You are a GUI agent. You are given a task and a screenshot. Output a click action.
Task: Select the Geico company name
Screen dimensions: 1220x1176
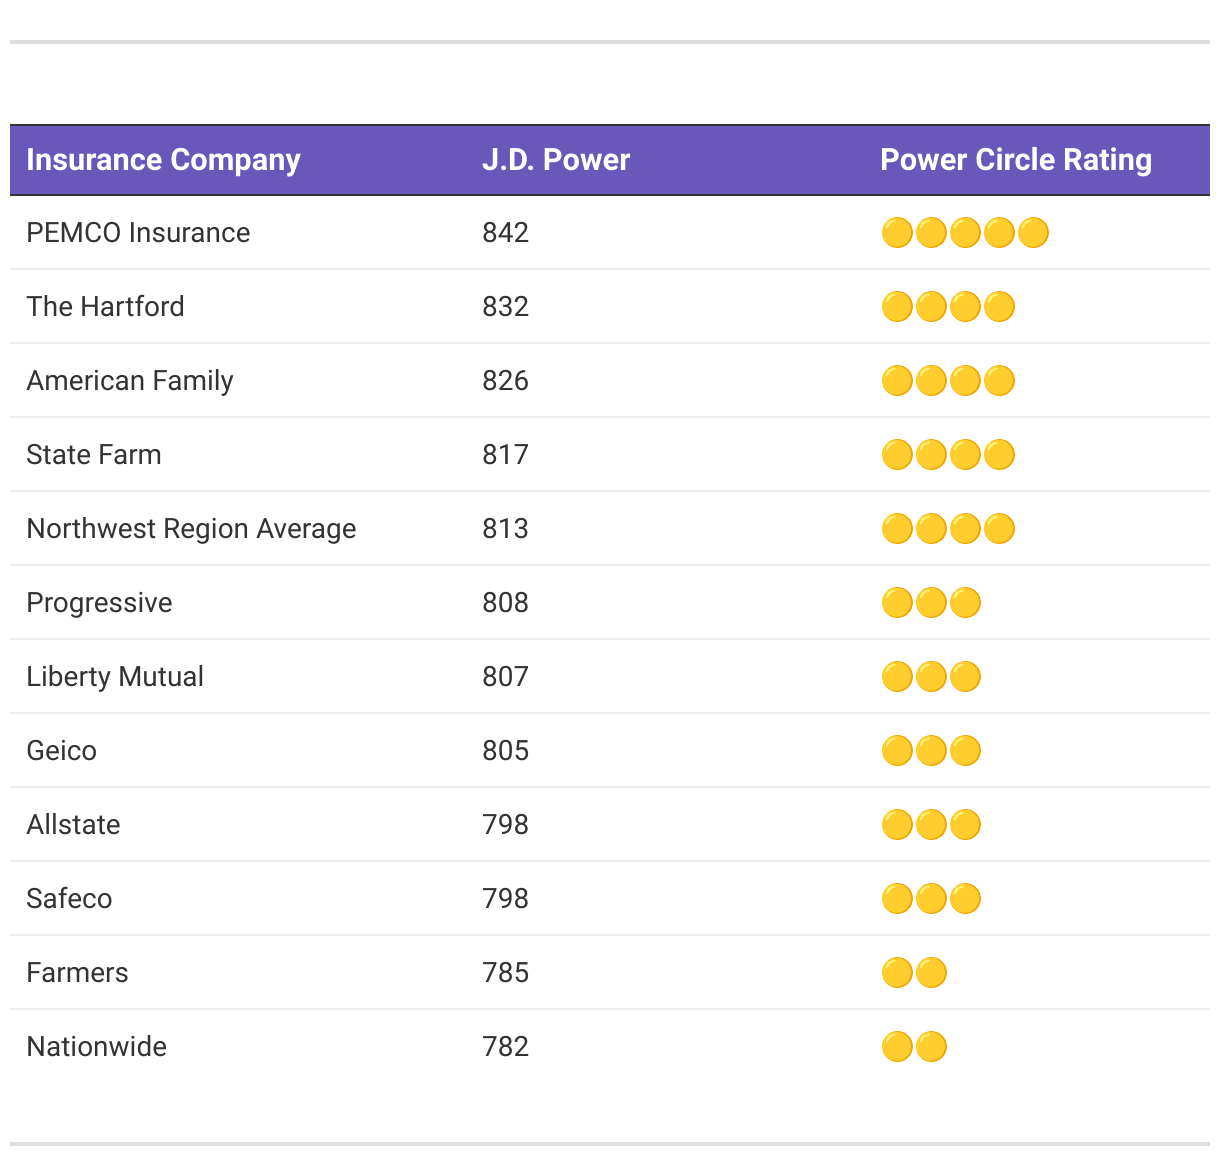(x=62, y=751)
